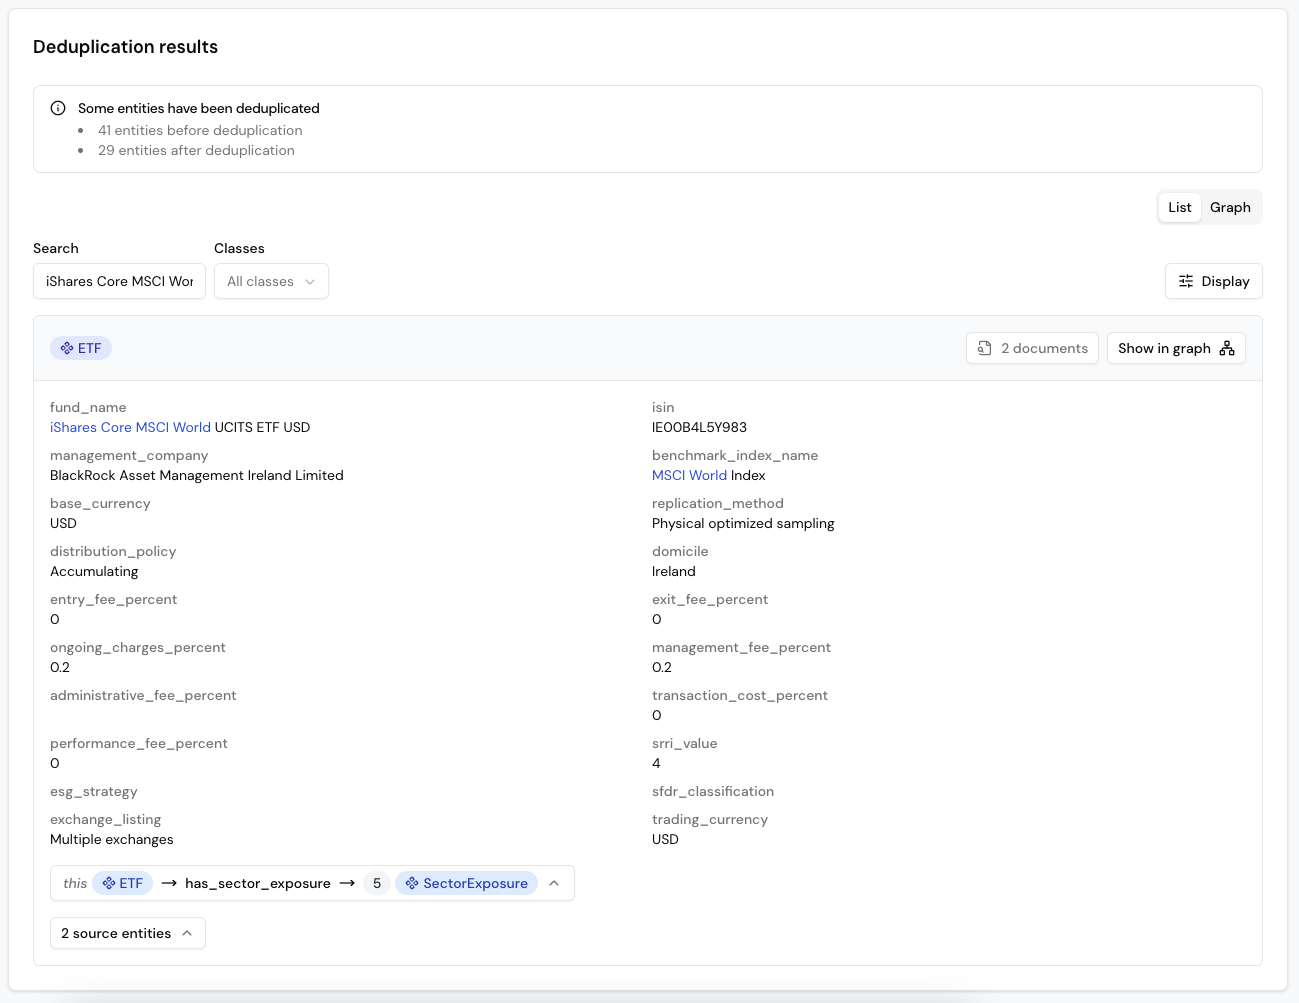Click the graph hierarchy icon on Show in graph
The height and width of the screenshot is (1003, 1299).
[x=1227, y=348]
